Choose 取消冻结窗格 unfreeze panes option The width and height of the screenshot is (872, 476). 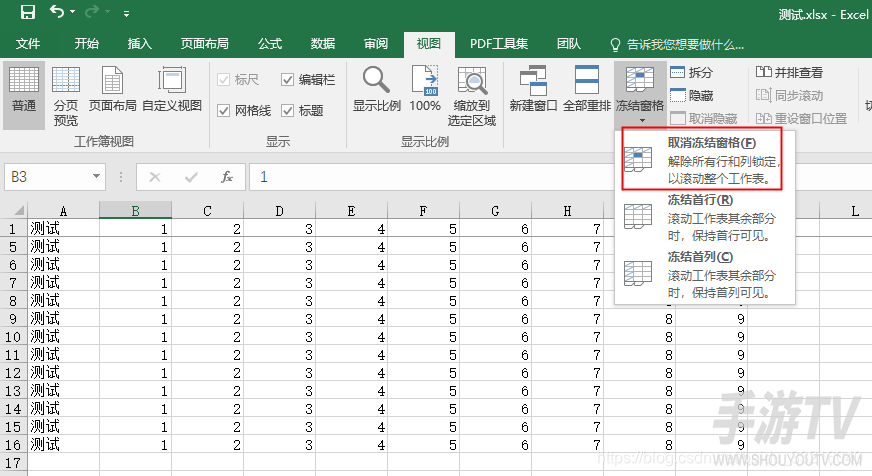pos(702,160)
